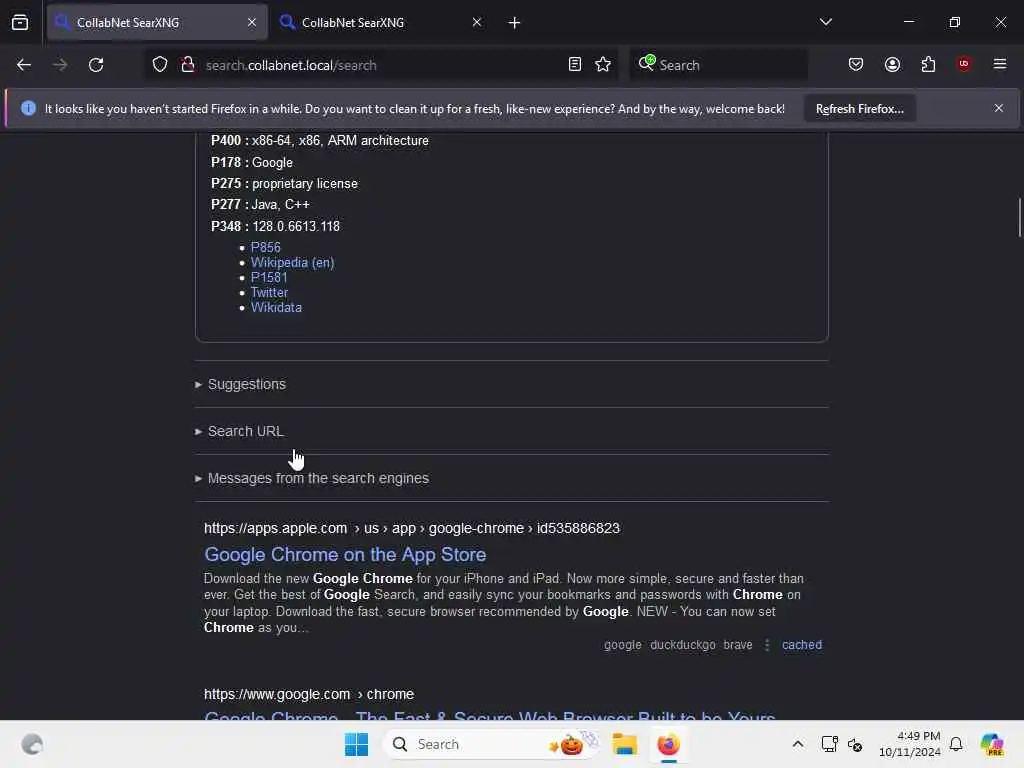Close the second CollabNet SearXNG tab
Screen dimensions: 1024x768
coord(477,22)
